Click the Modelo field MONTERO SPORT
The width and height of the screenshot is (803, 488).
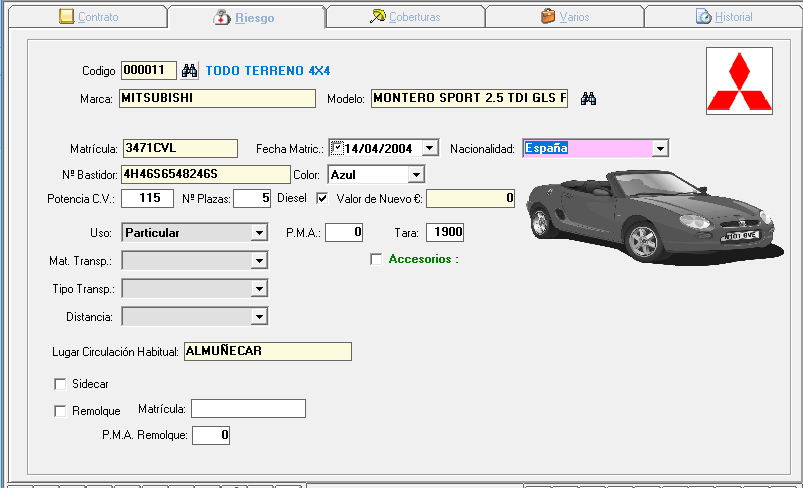tap(470, 98)
